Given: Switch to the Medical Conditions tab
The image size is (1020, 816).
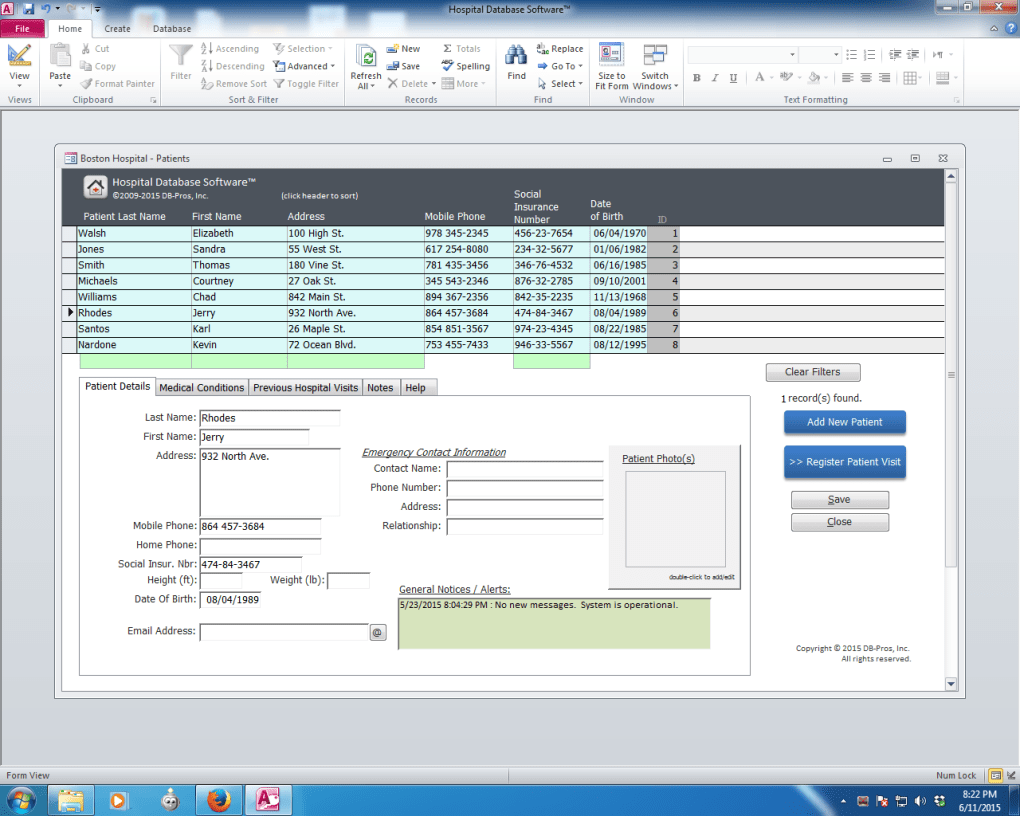Looking at the screenshot, I should [x=201, y=387].
